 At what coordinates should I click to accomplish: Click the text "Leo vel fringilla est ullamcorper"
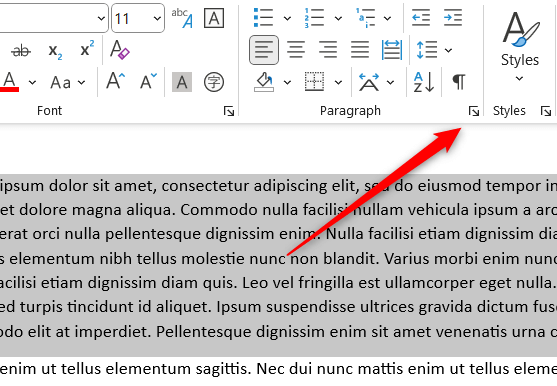[x=359, y=283]
